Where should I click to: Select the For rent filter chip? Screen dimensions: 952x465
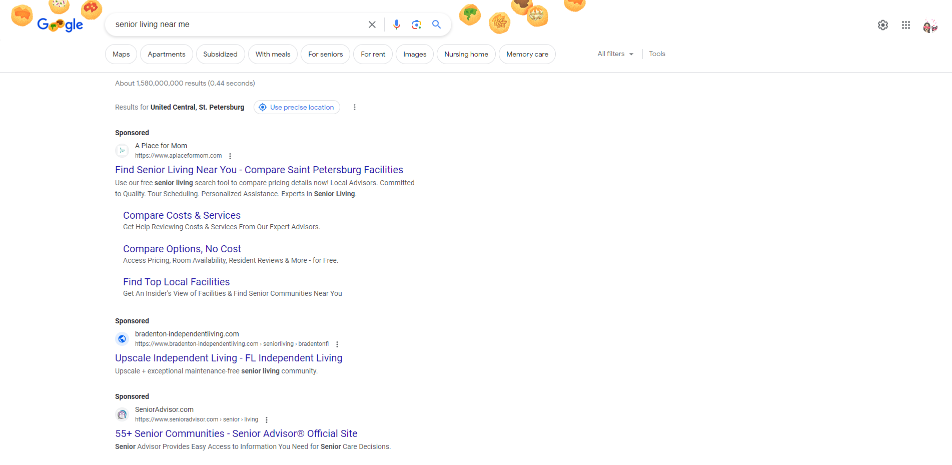click(373, 55)
